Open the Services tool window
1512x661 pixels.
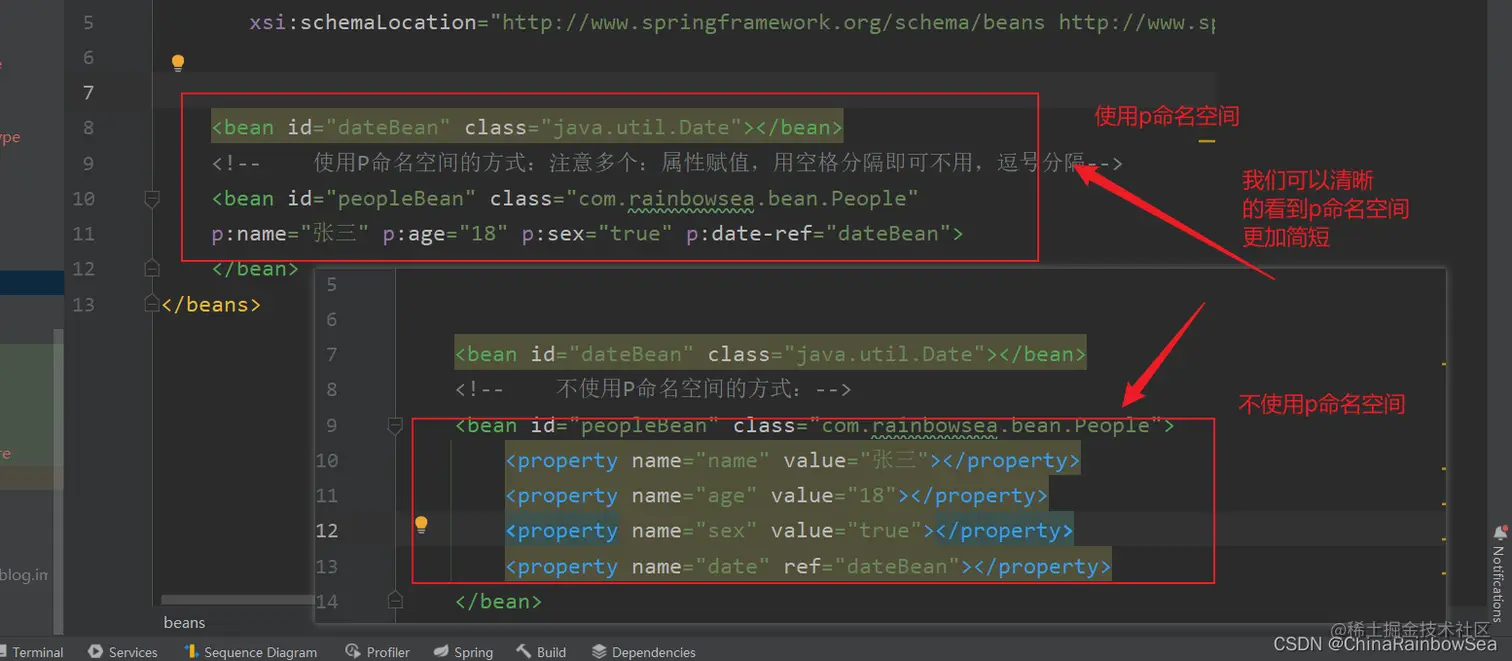point(123,652)
